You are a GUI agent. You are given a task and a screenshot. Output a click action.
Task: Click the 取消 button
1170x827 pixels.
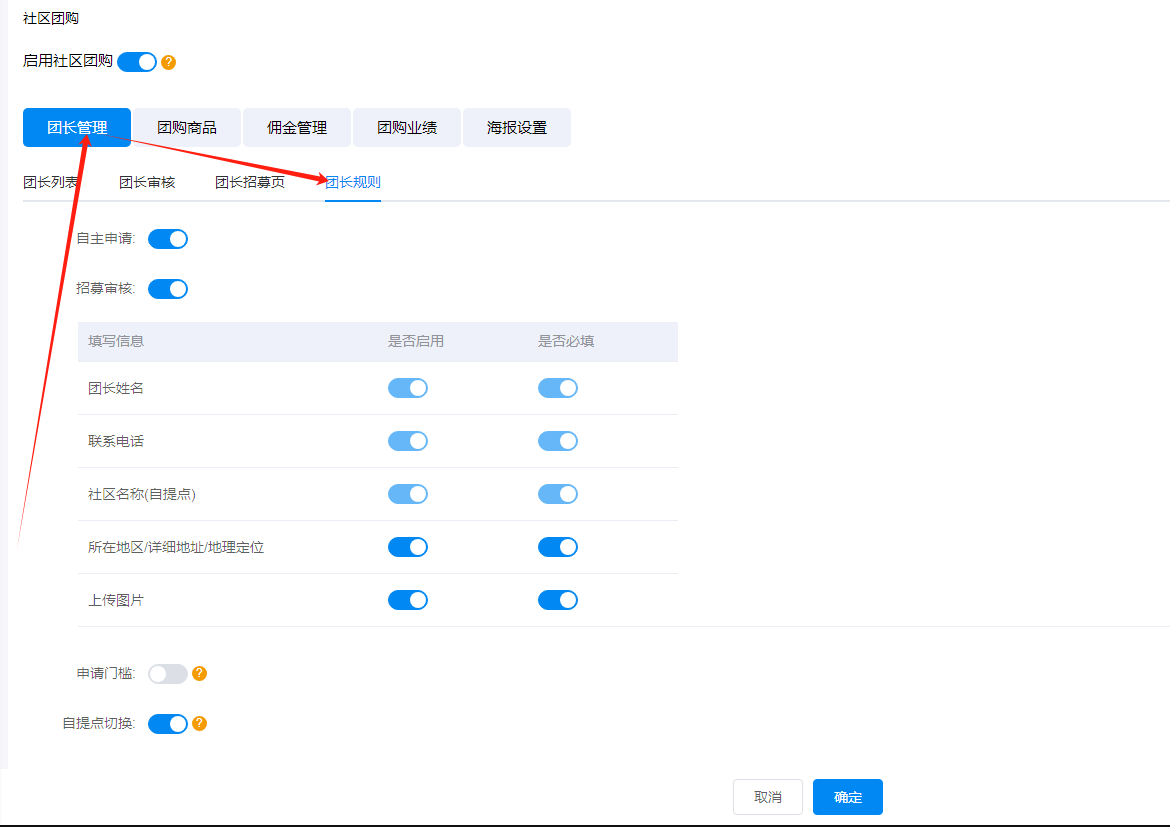(768, 797)
